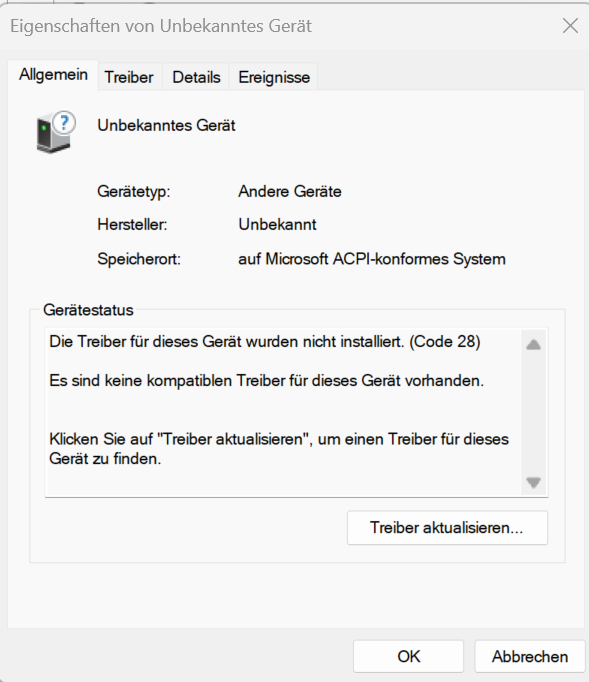The width and height of the screenshot is (589, 682).
Task: Click the 'Gerätestatus' group label
Action: (88, 310)
